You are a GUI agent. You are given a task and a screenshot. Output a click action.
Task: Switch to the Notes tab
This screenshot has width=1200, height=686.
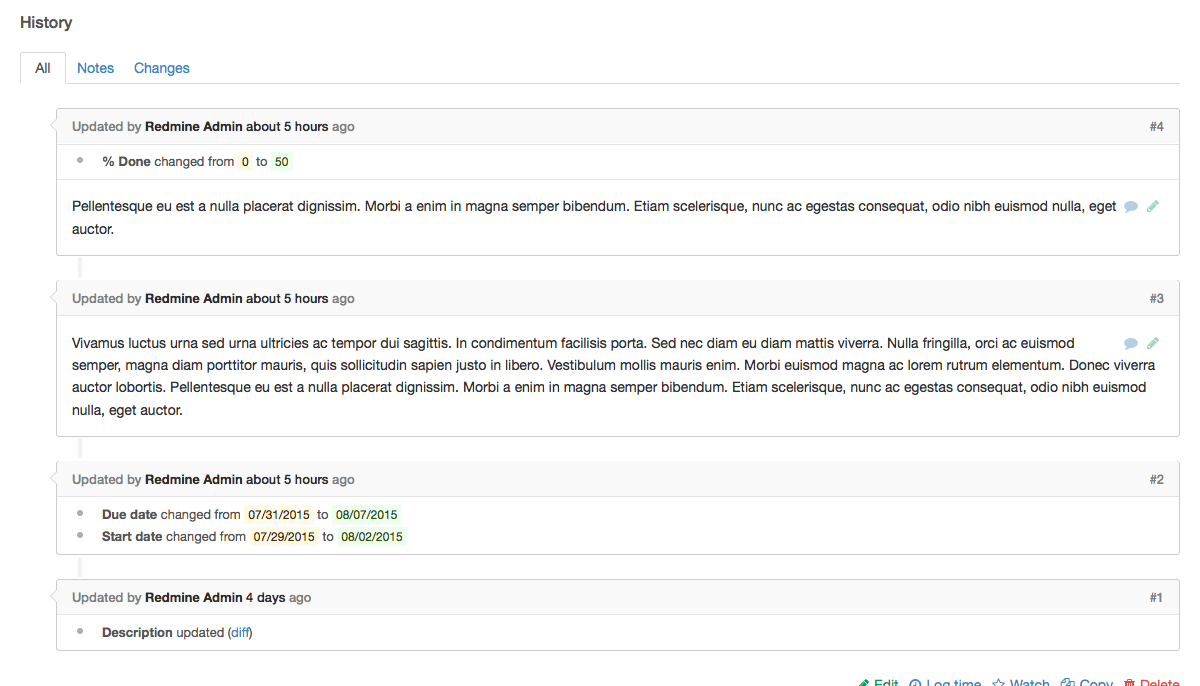pyautogui.click(x=95, y=68)
